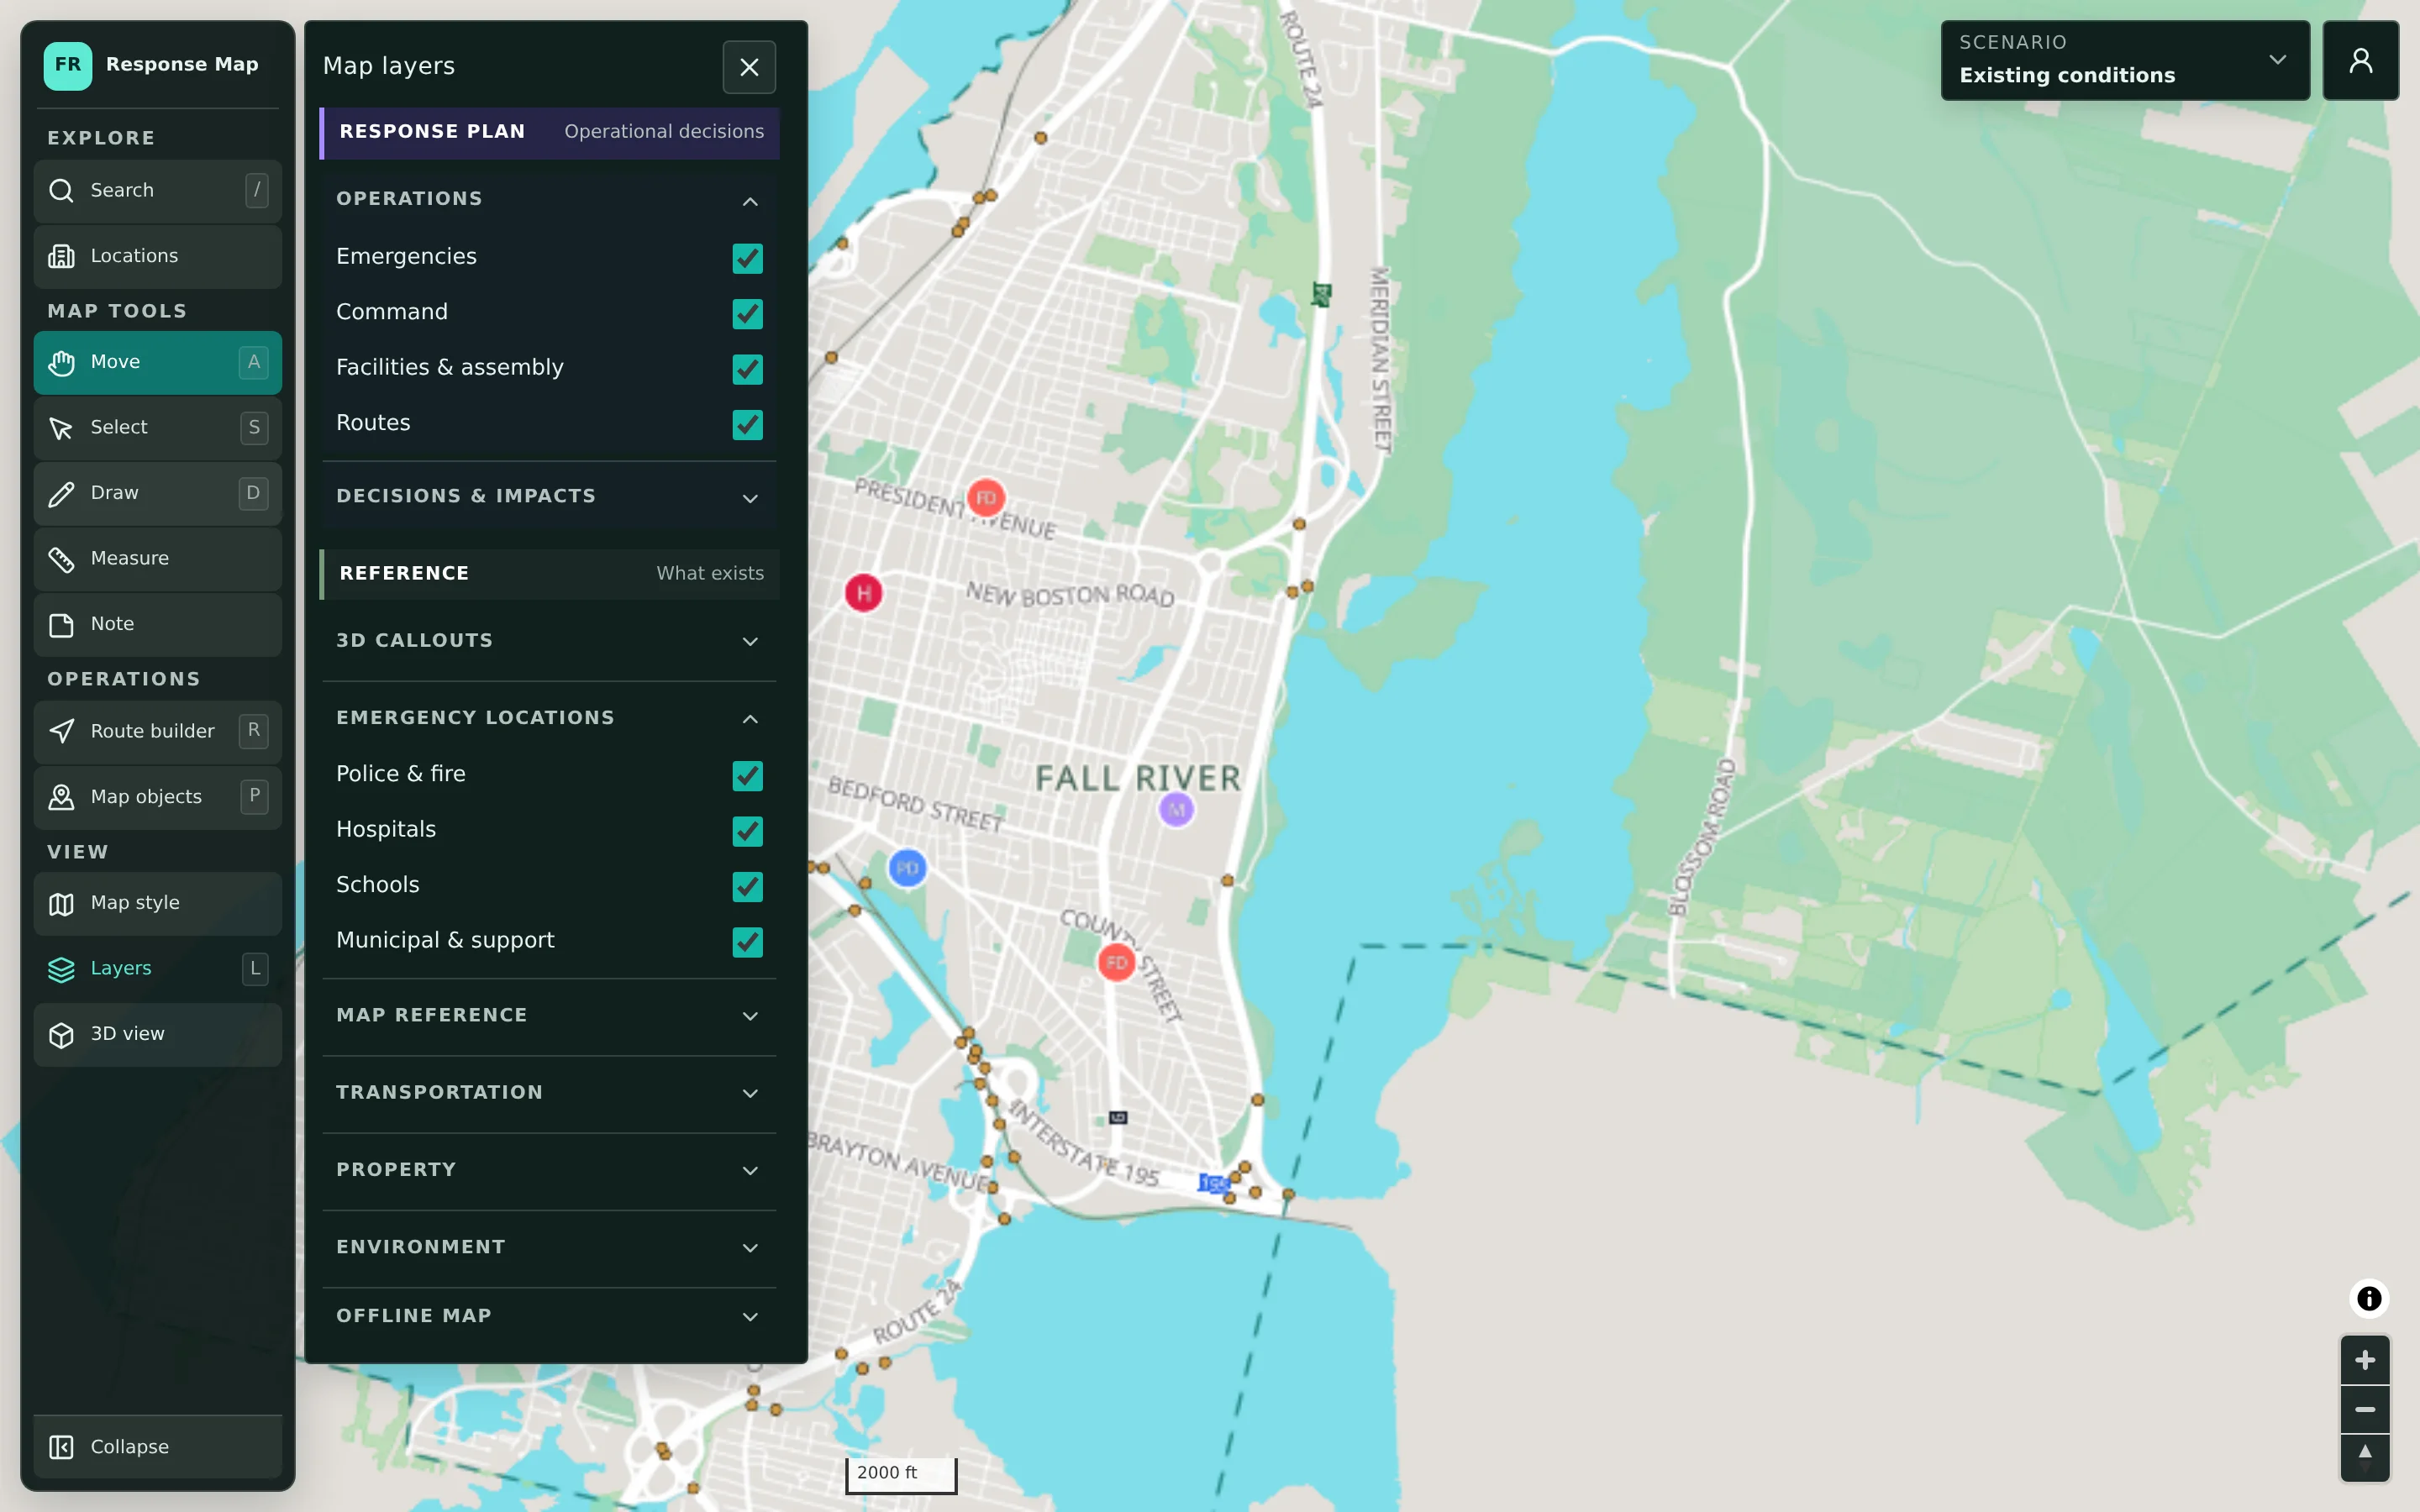
Task: Click the blue PD police marker
Action: point(907,868)
